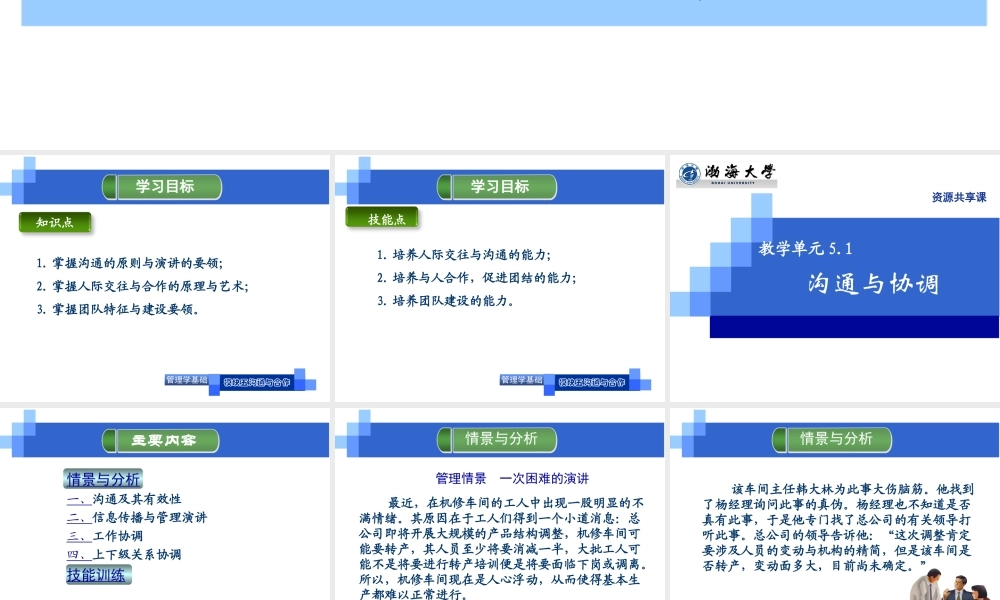Click the 情景与分析 banner above 管理情景 text
This screenshot has width=1000, height=600.
pos(505,440)
